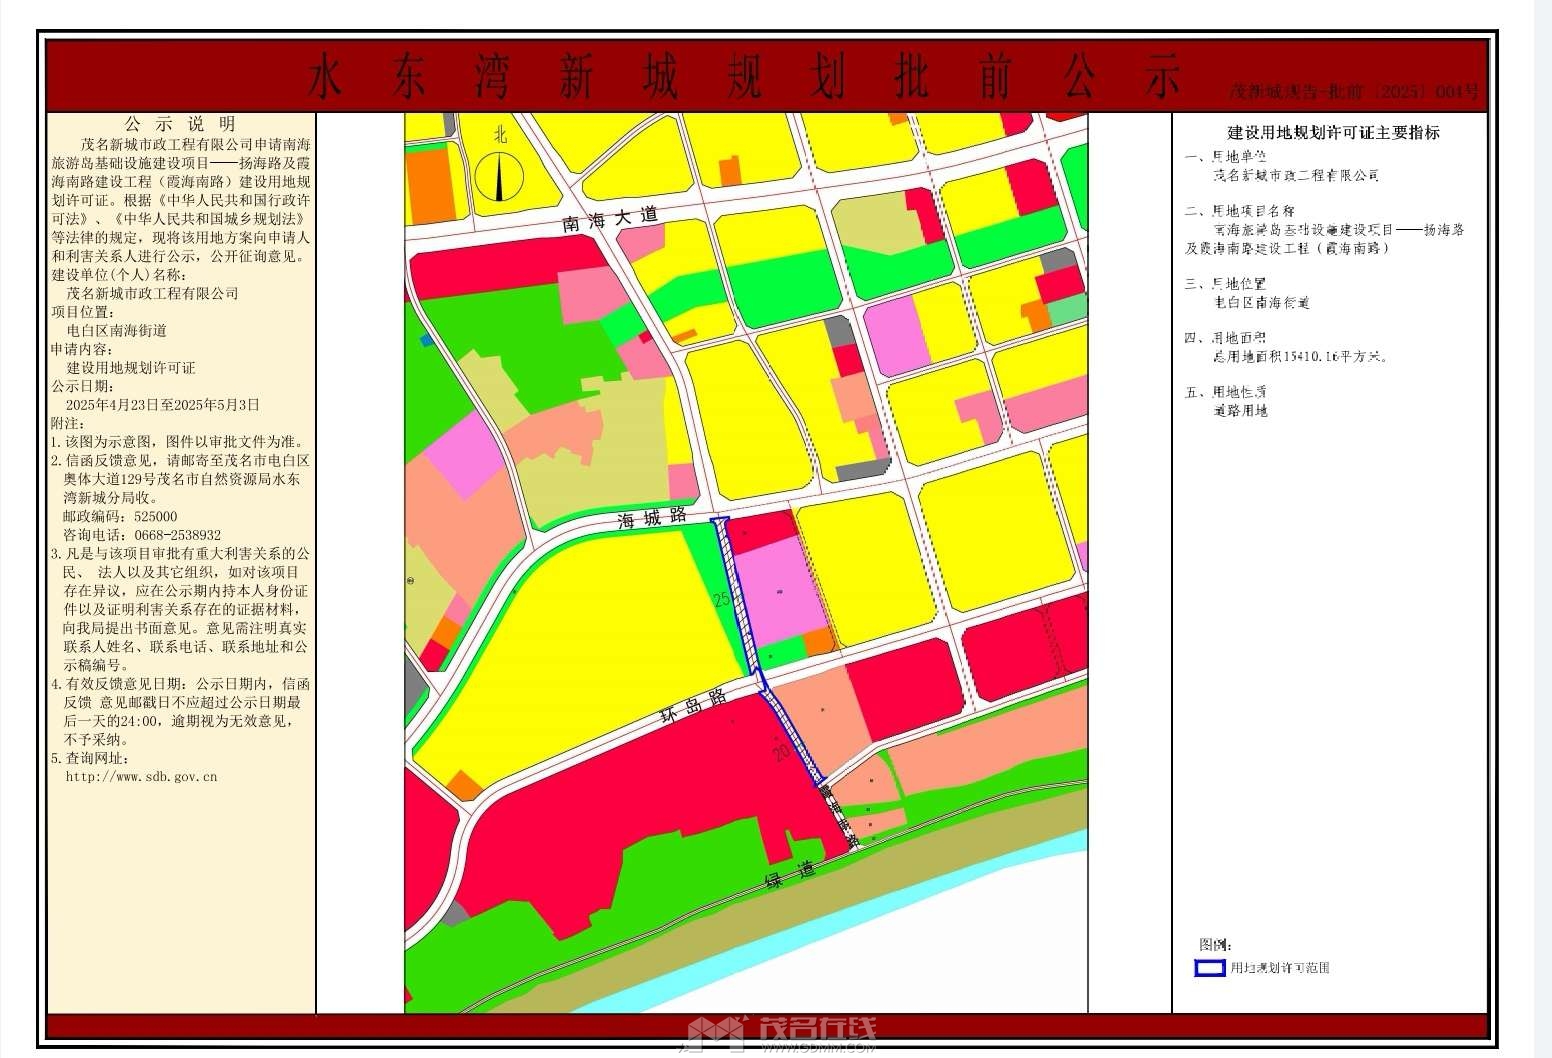Click the blue legend box for 用地规划许可范围
The height and width of the screenshot is (1058, 1552).
coord(1210,968)
